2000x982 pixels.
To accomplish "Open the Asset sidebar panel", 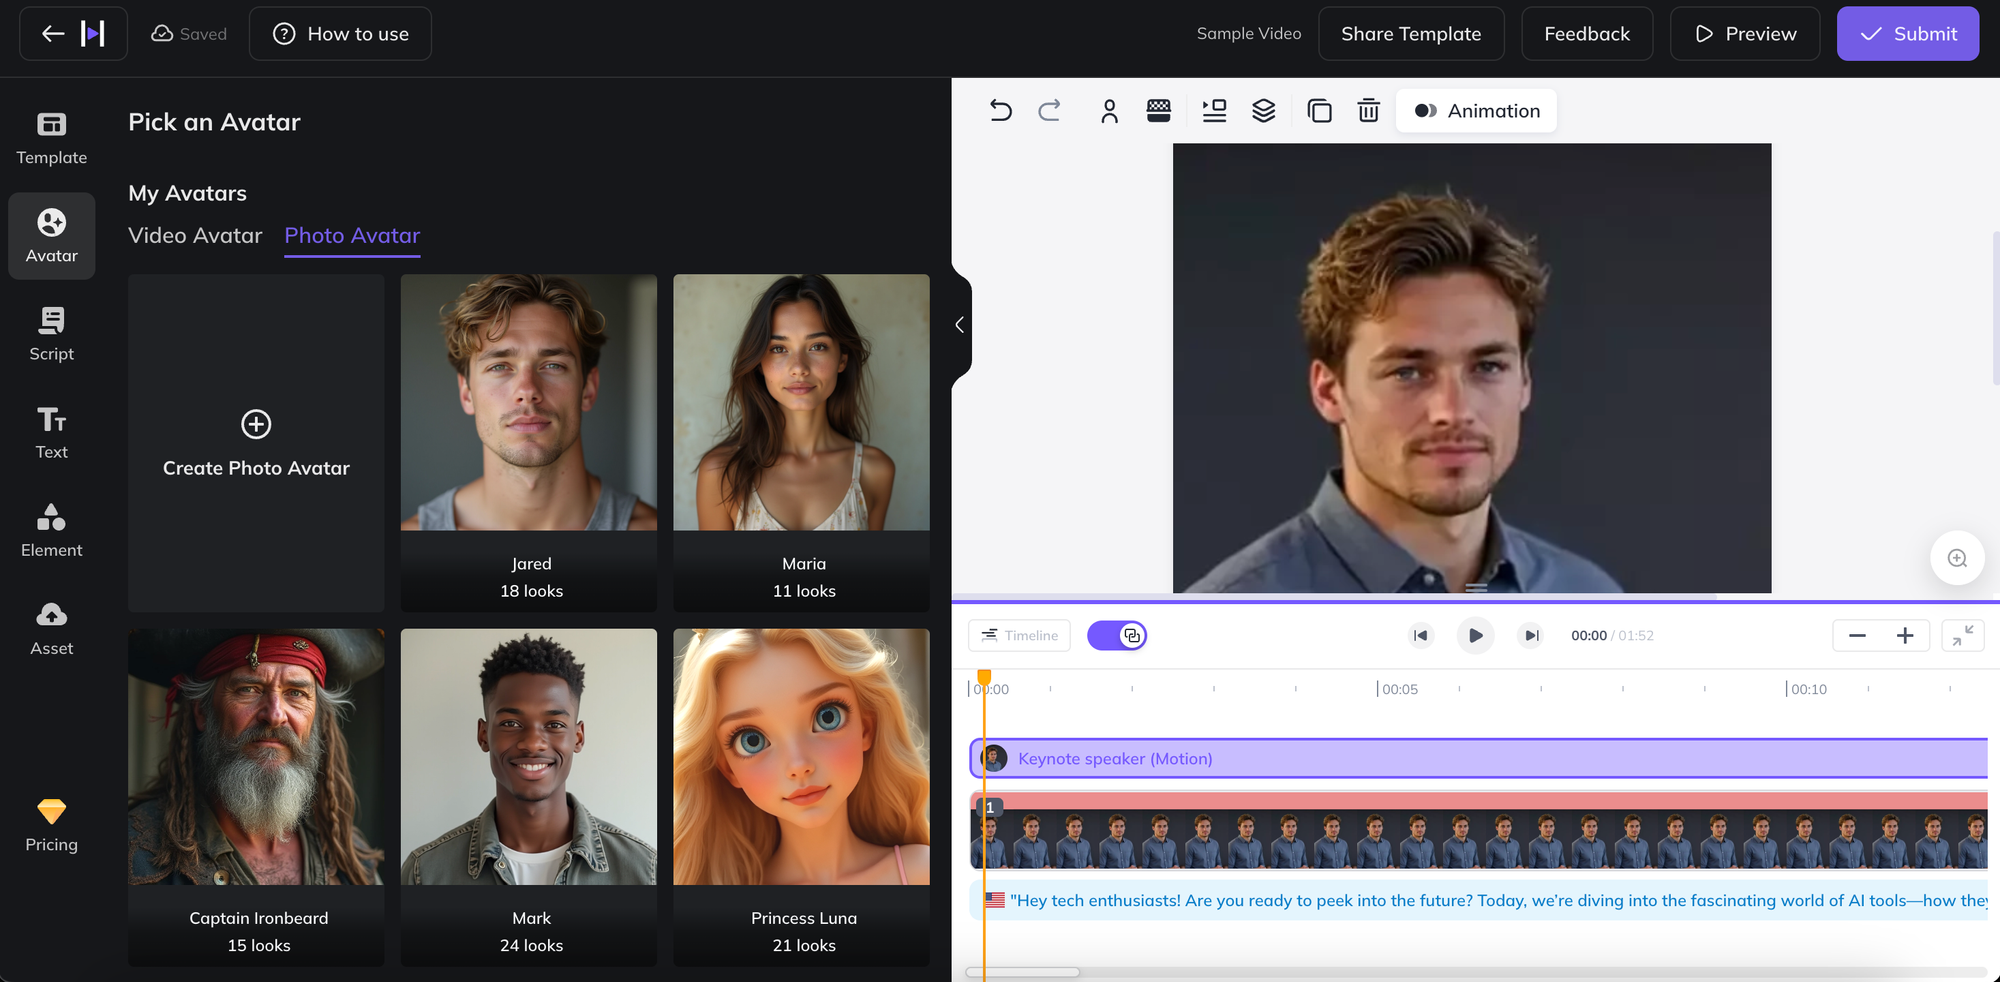I will coord(52,628).
